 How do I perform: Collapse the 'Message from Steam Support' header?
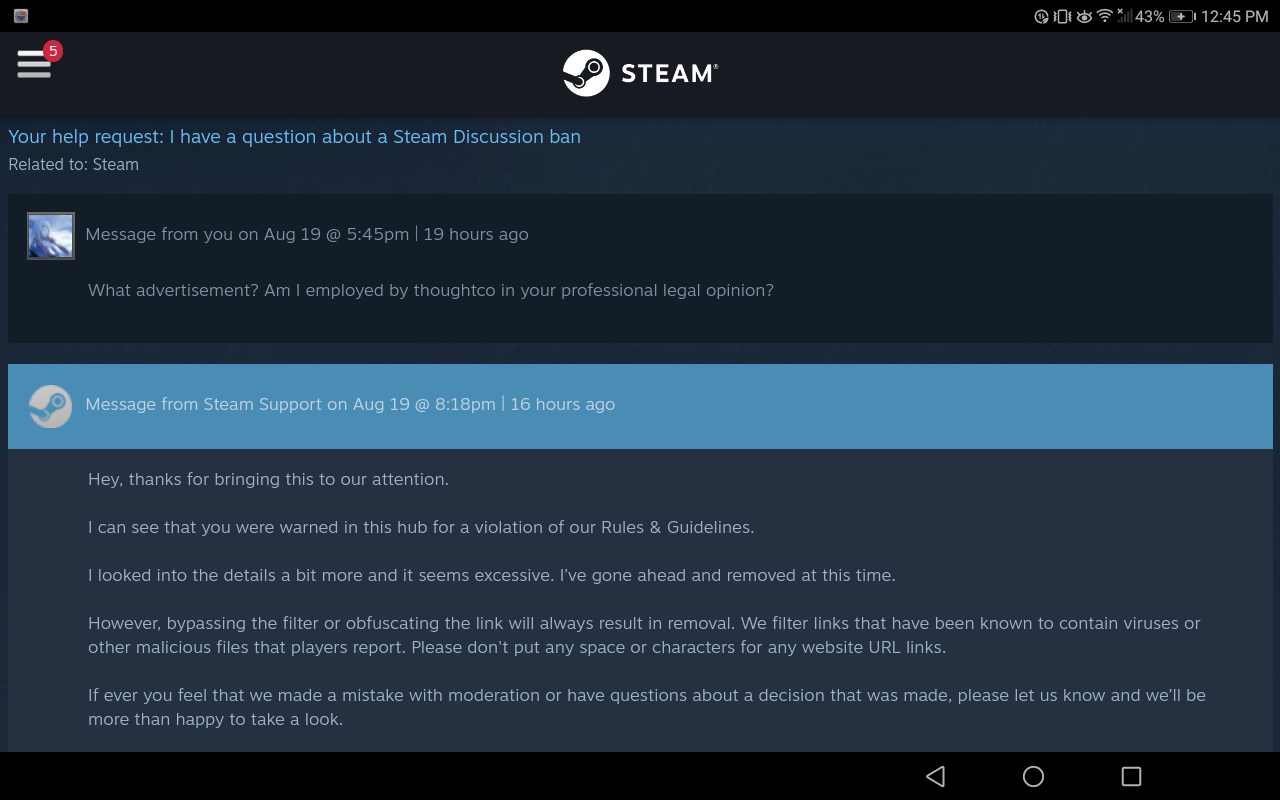tap(640, 406)
